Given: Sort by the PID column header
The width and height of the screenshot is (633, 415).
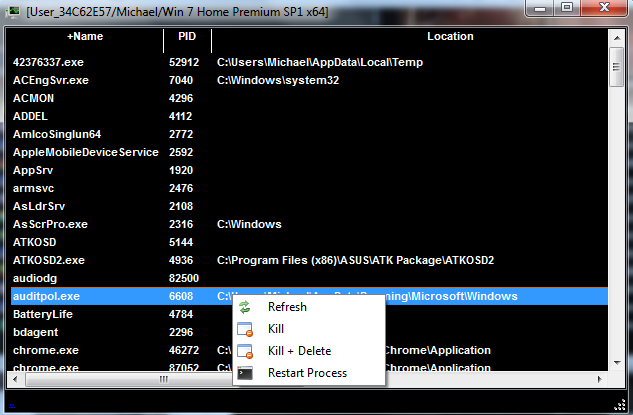Looking at the screenshot, I should [187, 37].
